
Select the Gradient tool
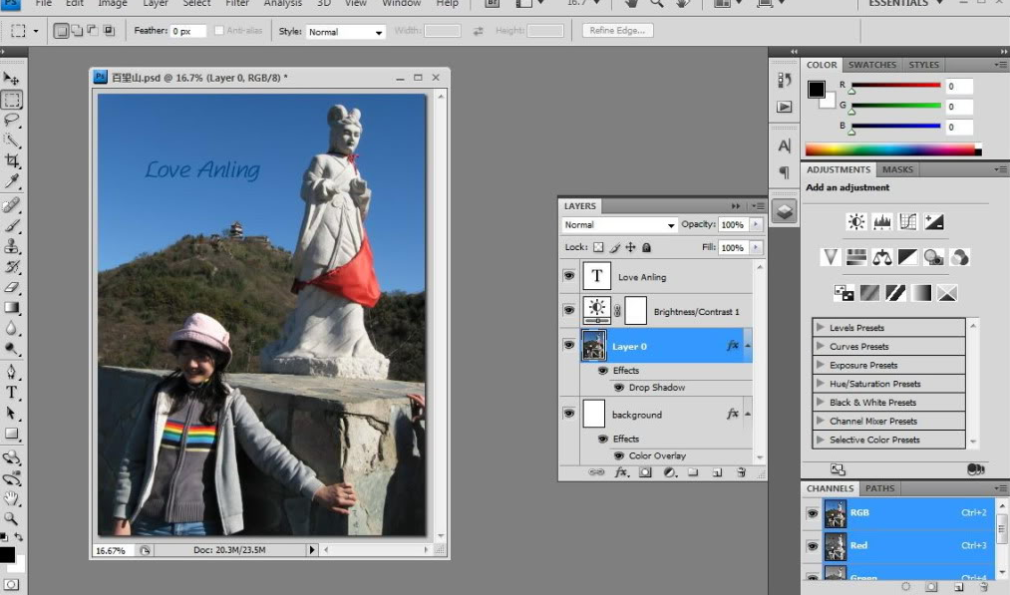point(12,308)
